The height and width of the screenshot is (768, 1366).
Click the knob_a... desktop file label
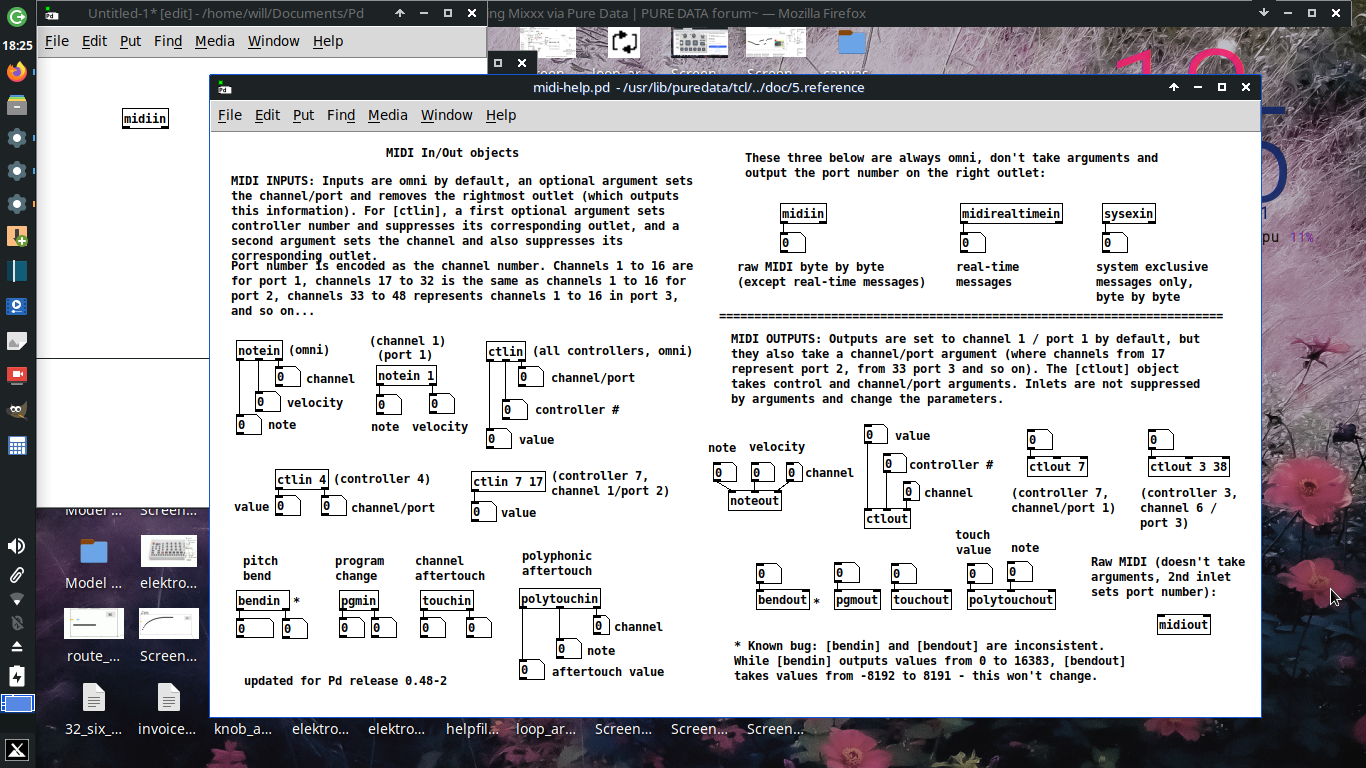tap(243, 729)
